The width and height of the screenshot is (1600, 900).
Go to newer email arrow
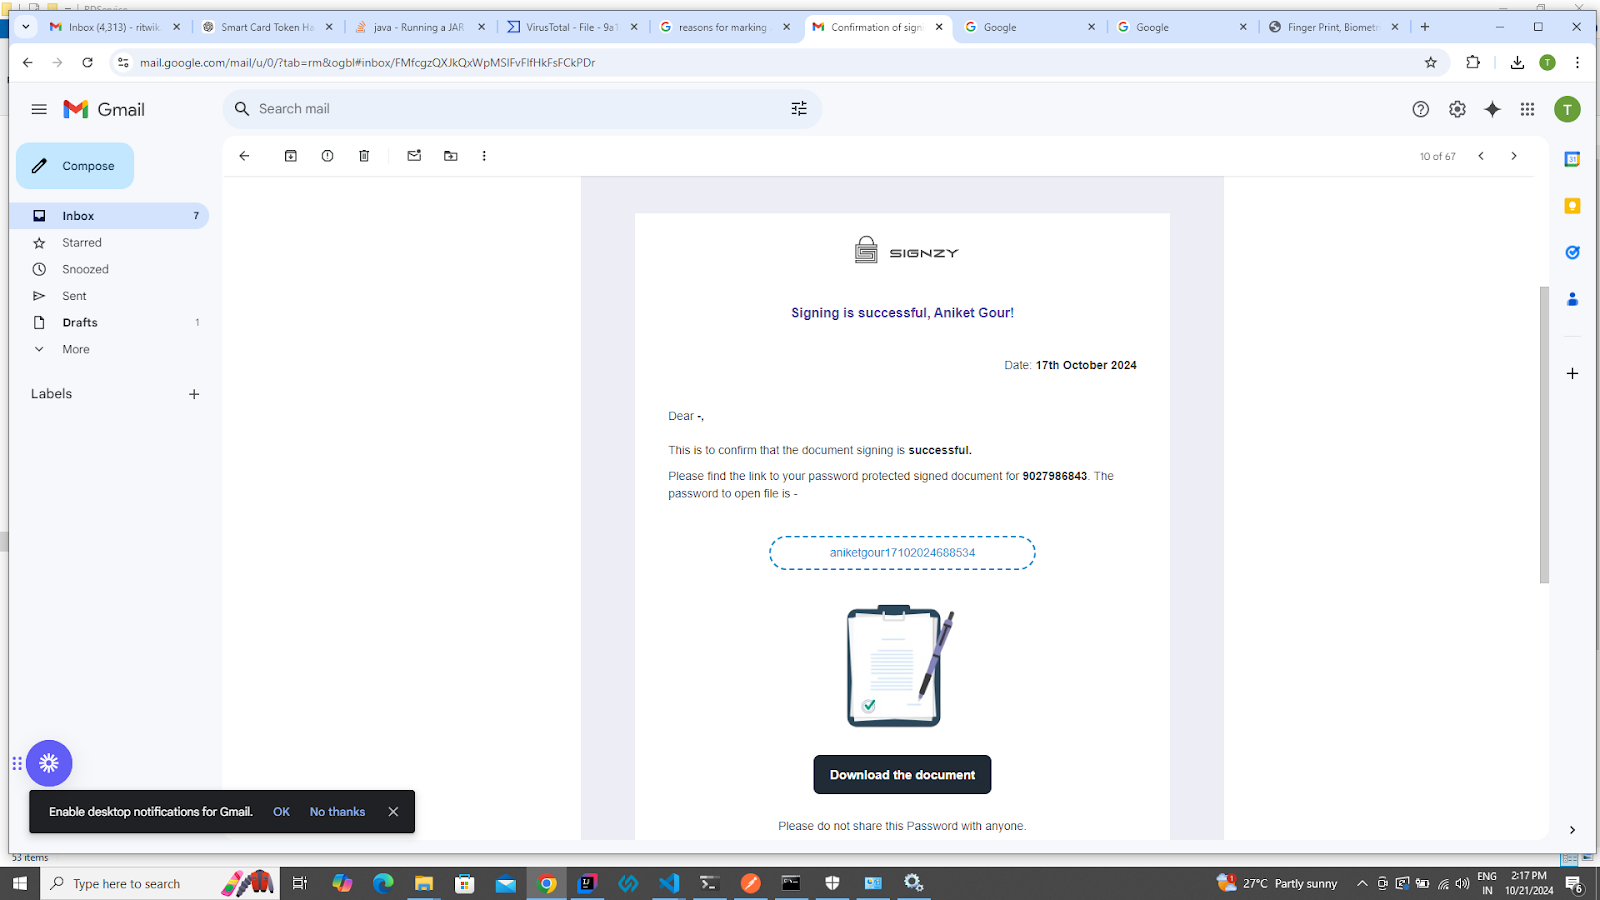pyautogui.click(x=1481, y=156)
